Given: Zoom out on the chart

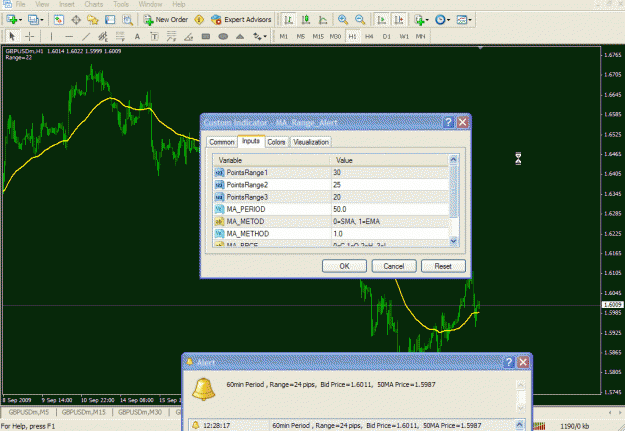Looking at the screenshot, I should tap(360, 20).
